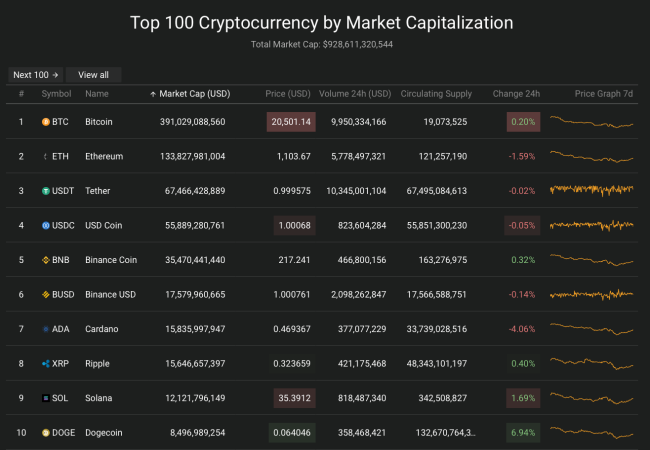Click the XRP Ripple icon
This screenshot has width=650, height=450.
point(46,363)
